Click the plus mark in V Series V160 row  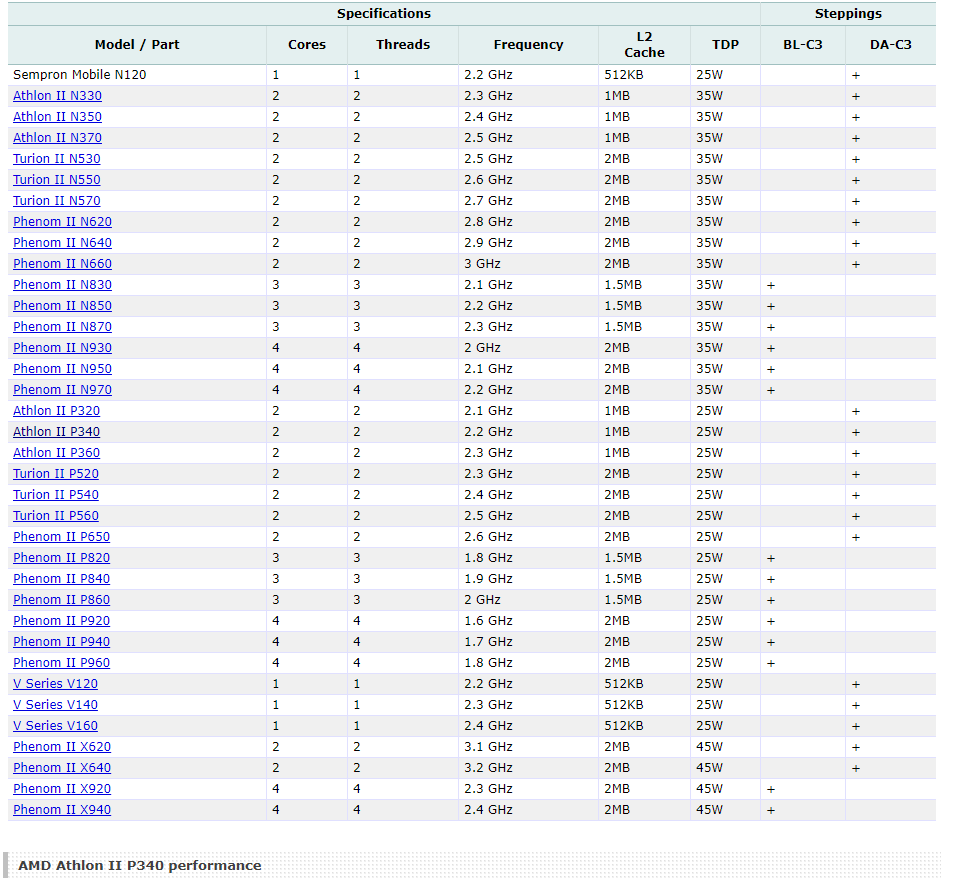click(x=857, y=727)
